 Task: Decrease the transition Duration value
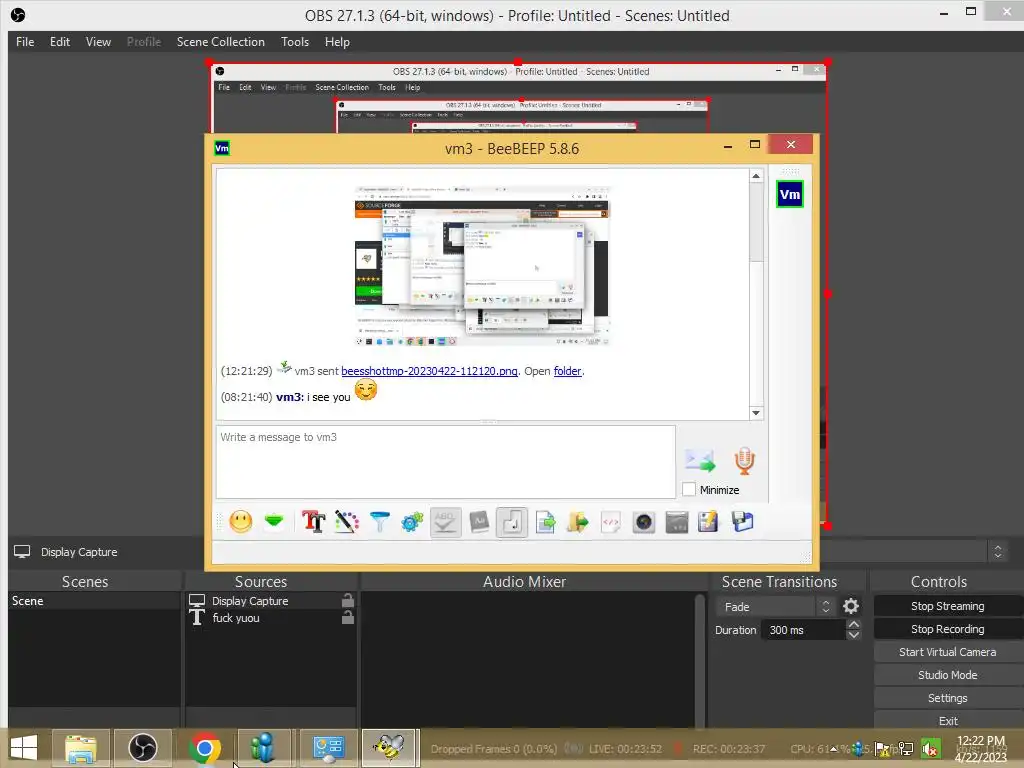tap(854, 635)
